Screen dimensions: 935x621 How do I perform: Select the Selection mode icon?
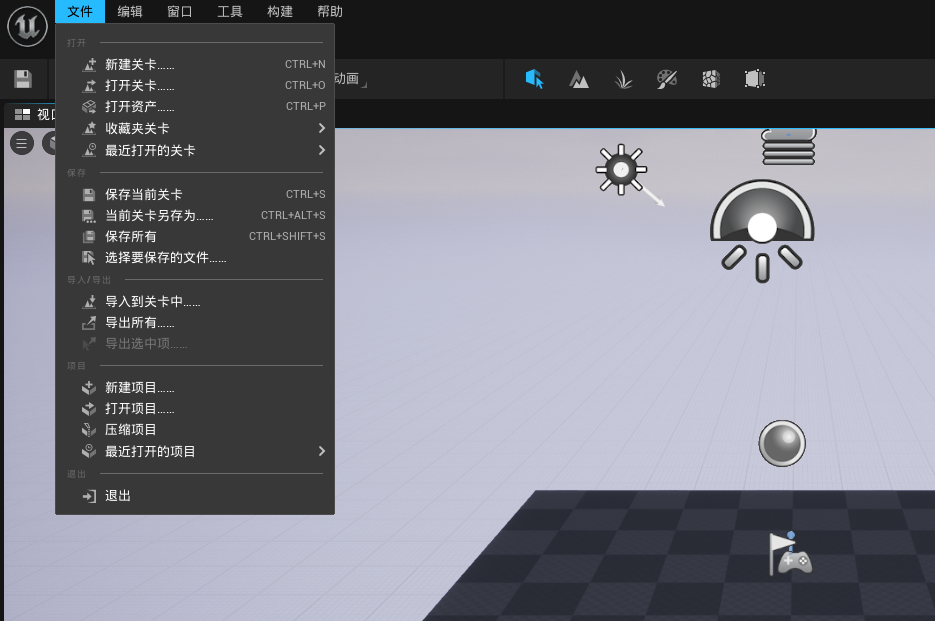click(534, 79)
